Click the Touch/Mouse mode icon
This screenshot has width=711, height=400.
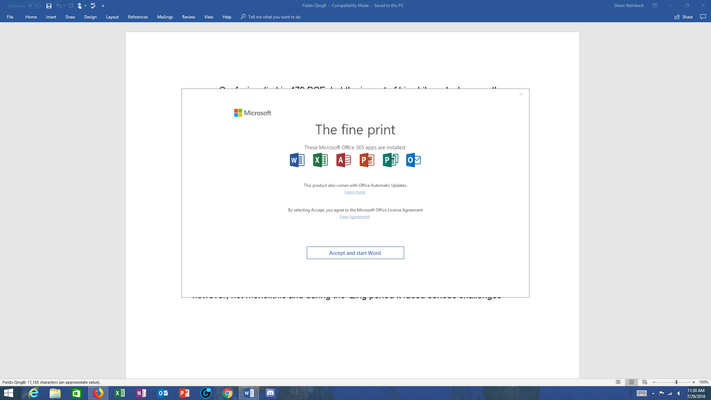(80, 6)
